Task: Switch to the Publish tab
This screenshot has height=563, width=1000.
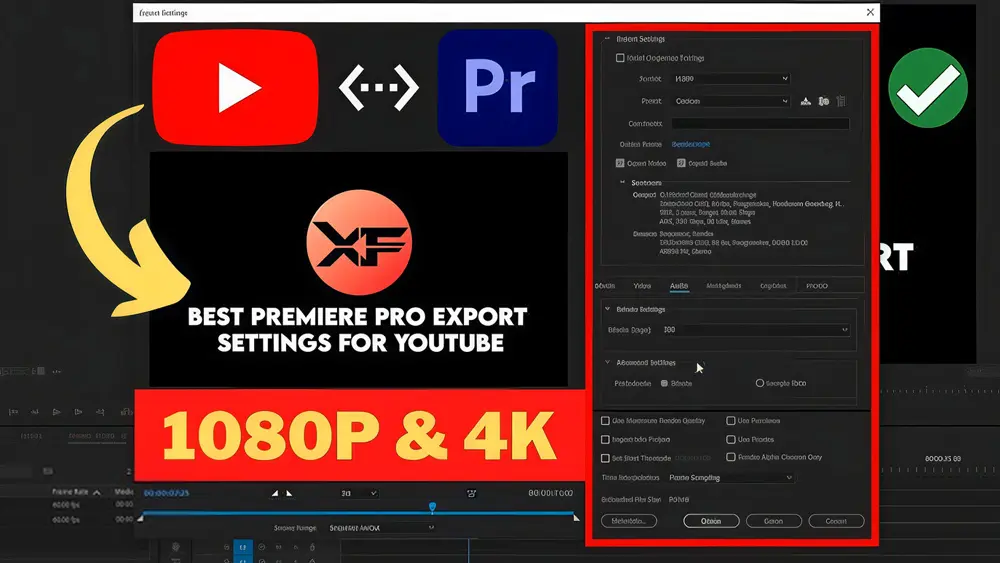Action: pos(817,286)
